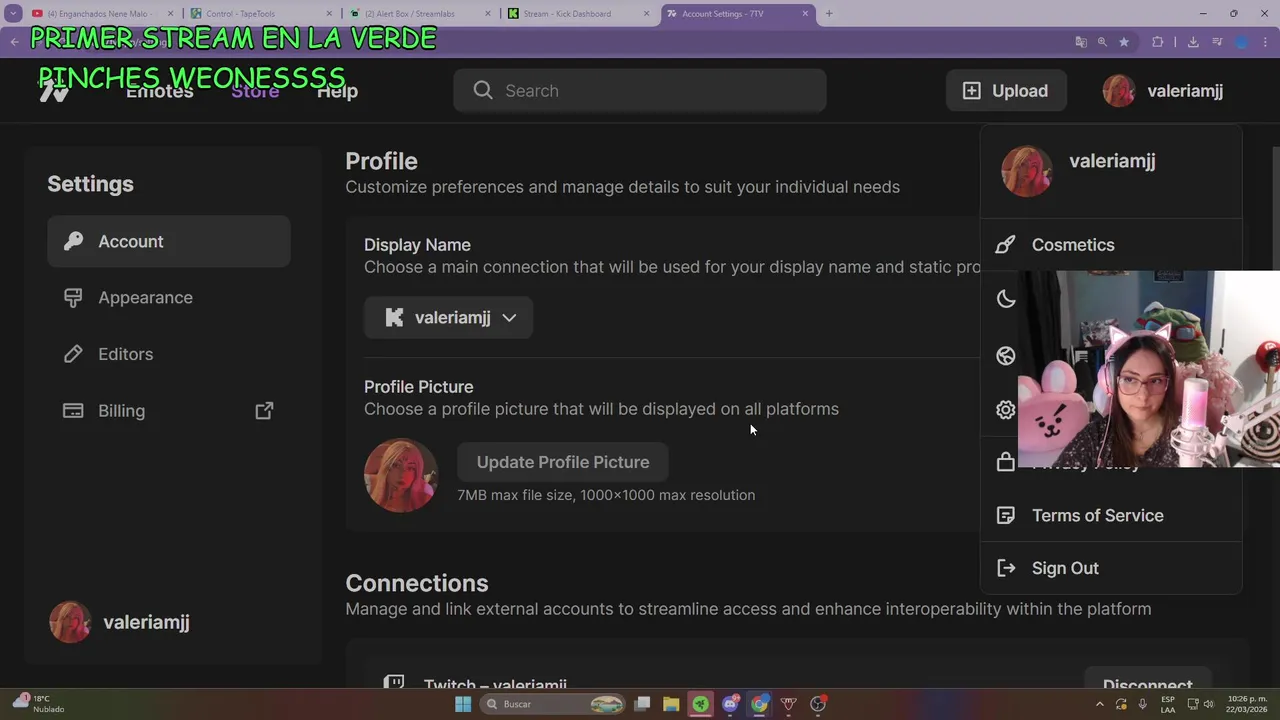Click the magnifier icon in search bar
This screenshot has width=1280, height=720.
coord(483,91)
